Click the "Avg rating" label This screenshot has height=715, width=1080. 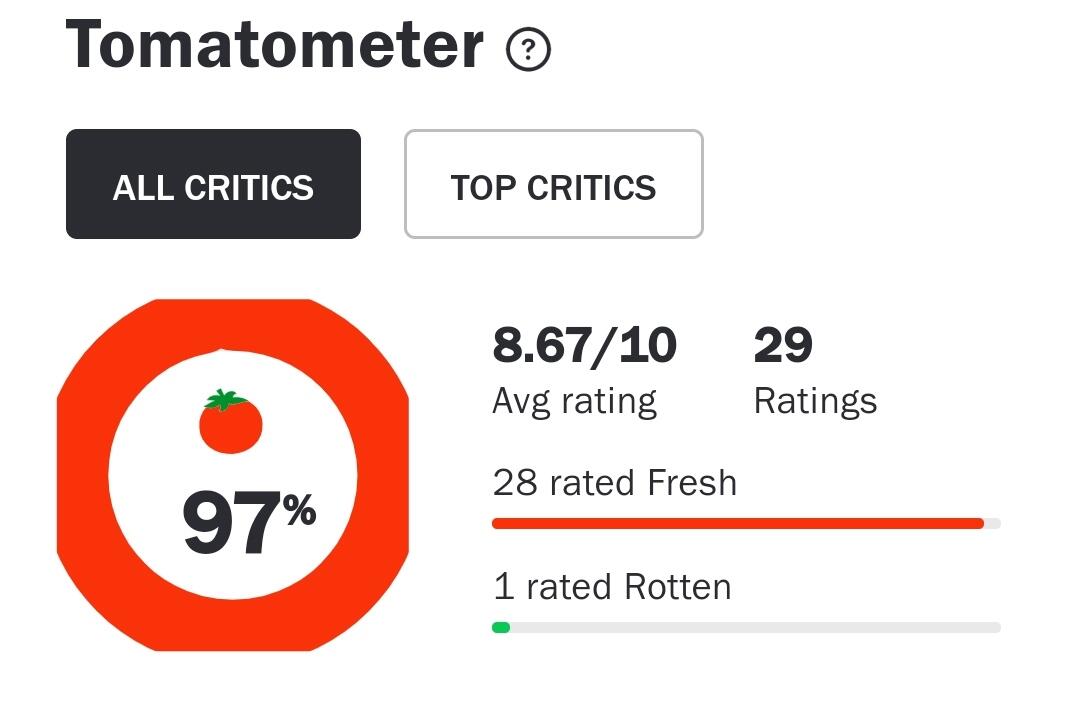coord(574,401)
